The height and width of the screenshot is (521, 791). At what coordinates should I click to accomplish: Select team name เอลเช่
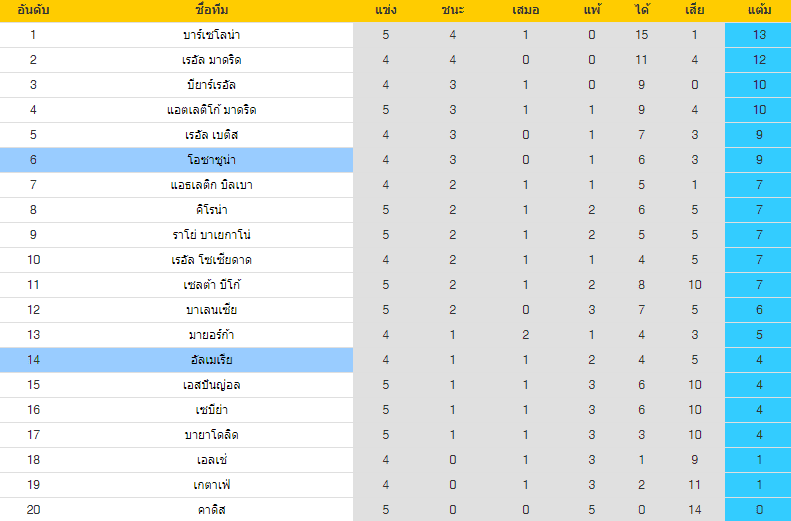[x=212, y=460]
